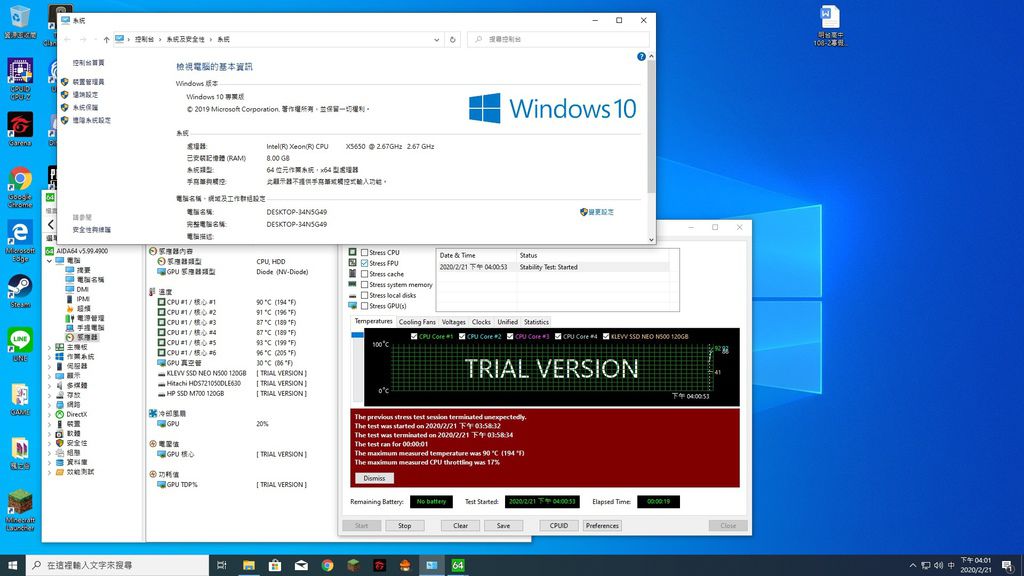Viewport: 1024px width, 576px height.
Task: Collapse the 電腦 tree node in AIDA64
Action: 50,261
